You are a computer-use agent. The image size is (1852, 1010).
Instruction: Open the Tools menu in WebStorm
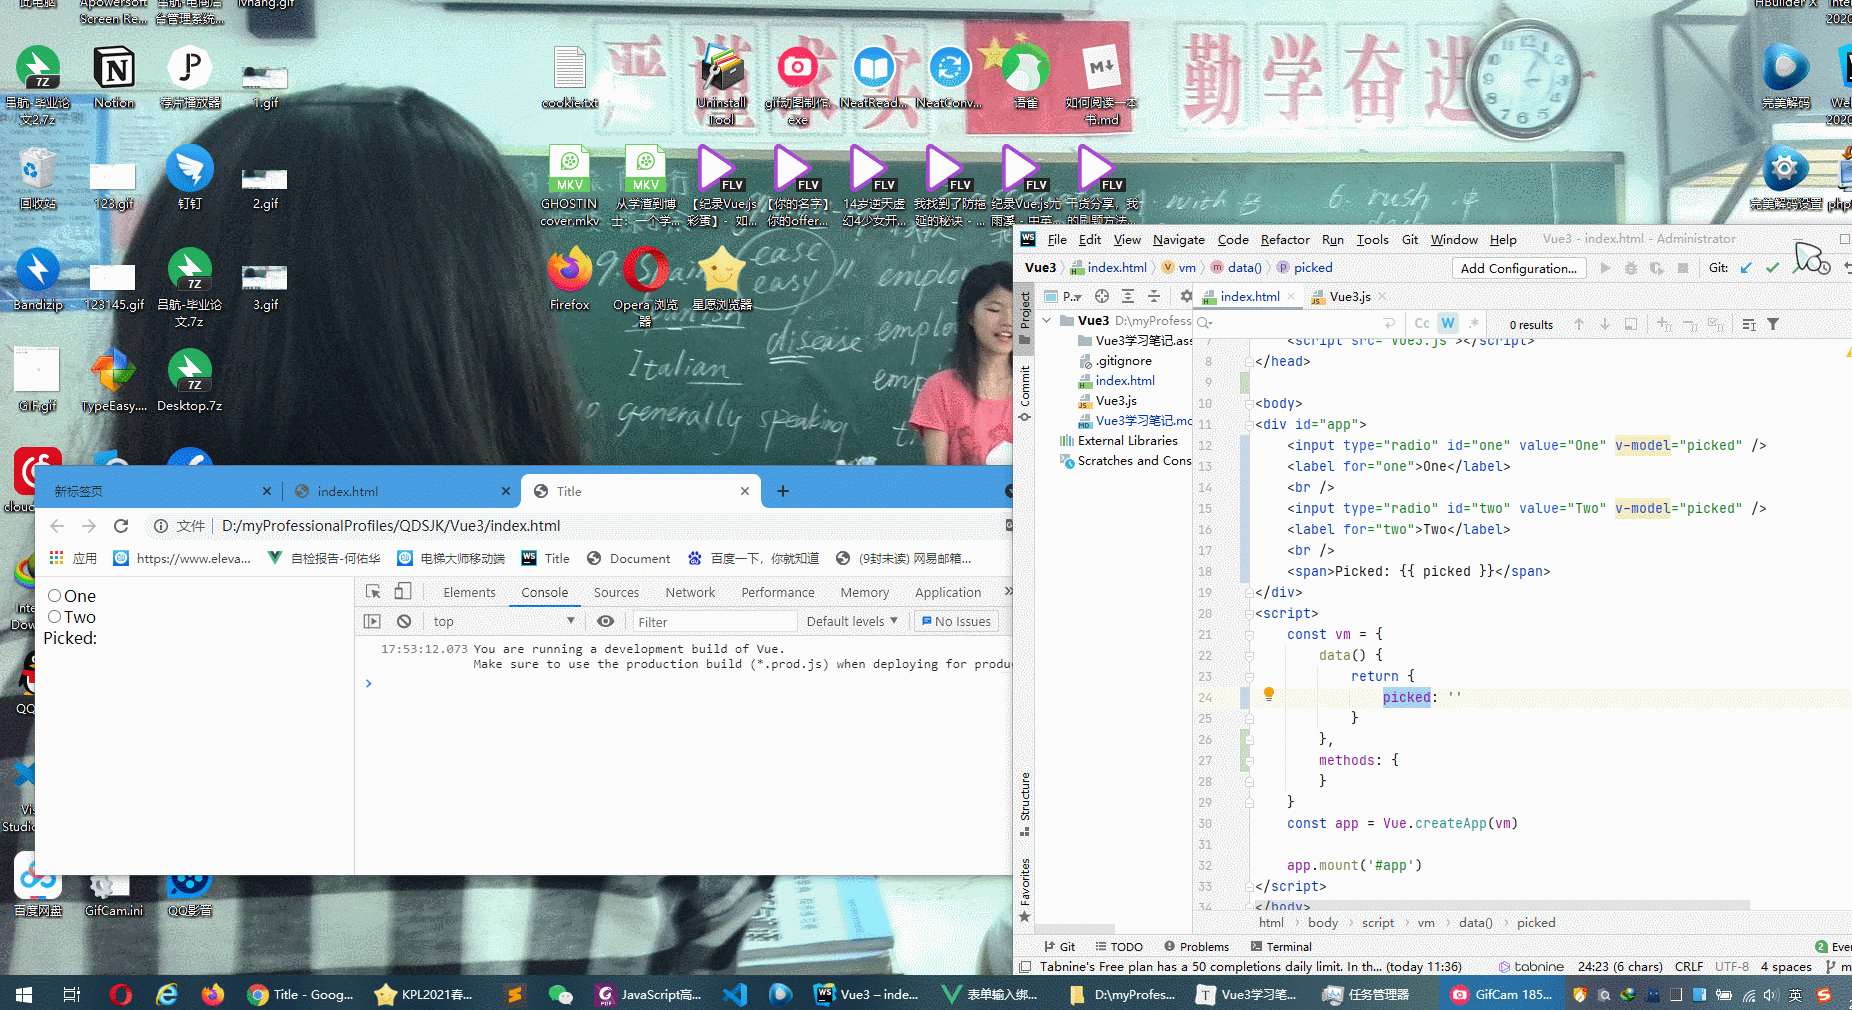(1372, 240)
